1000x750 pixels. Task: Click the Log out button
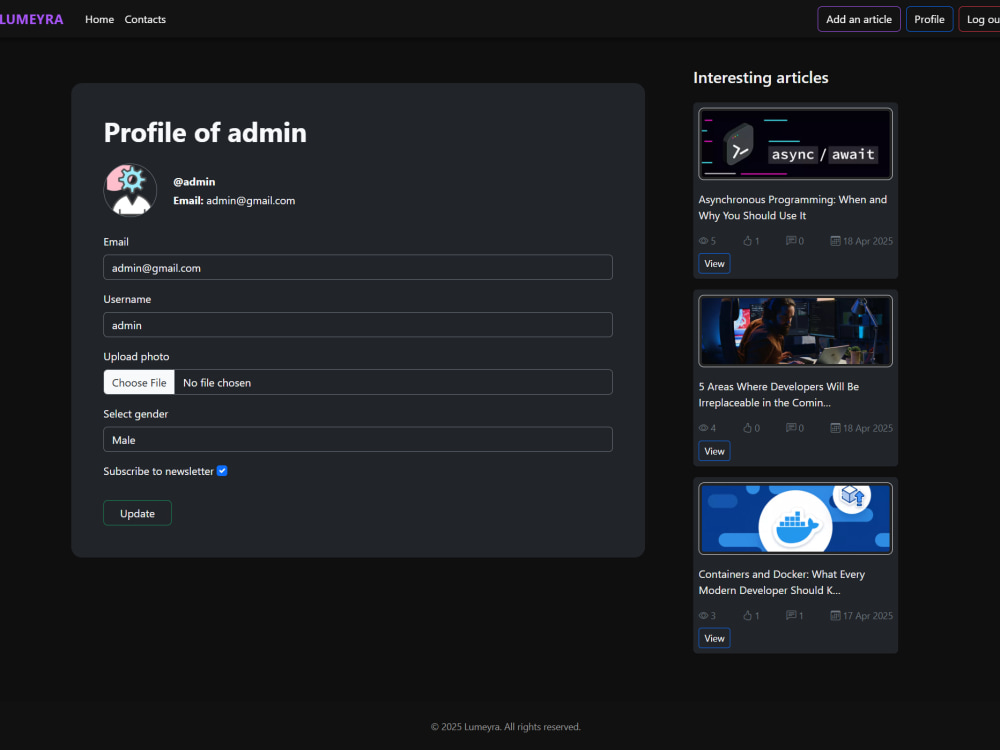click(x=980, y=19)
